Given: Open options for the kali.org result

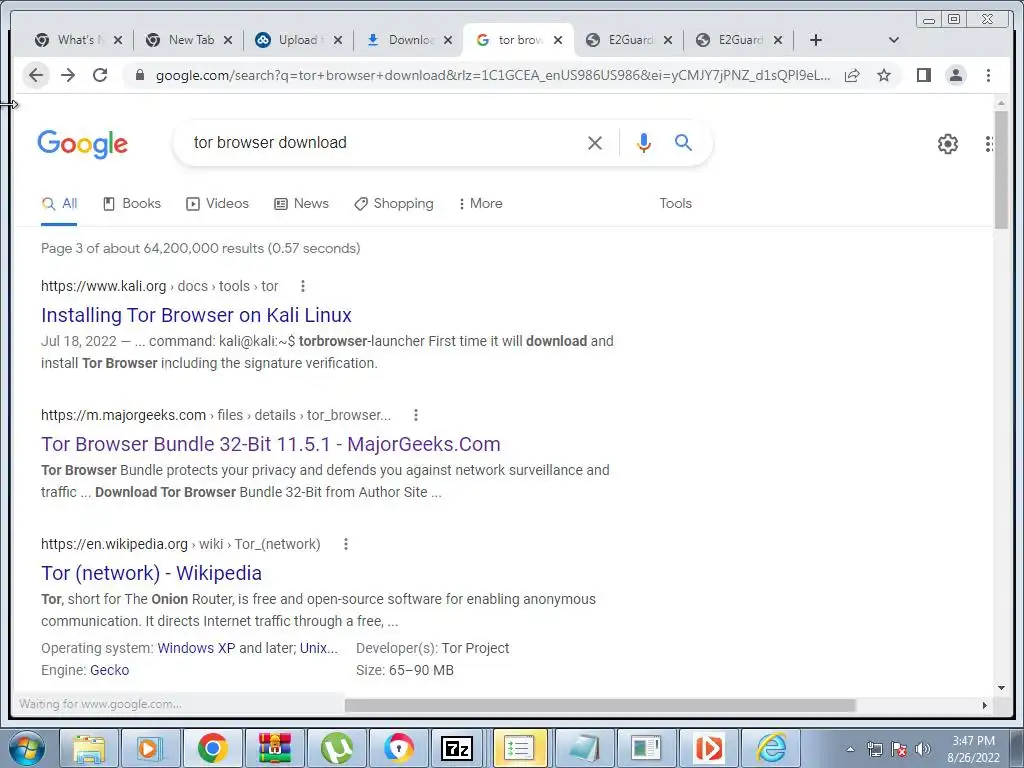Looking at the screenshot, I should point(302,286).
